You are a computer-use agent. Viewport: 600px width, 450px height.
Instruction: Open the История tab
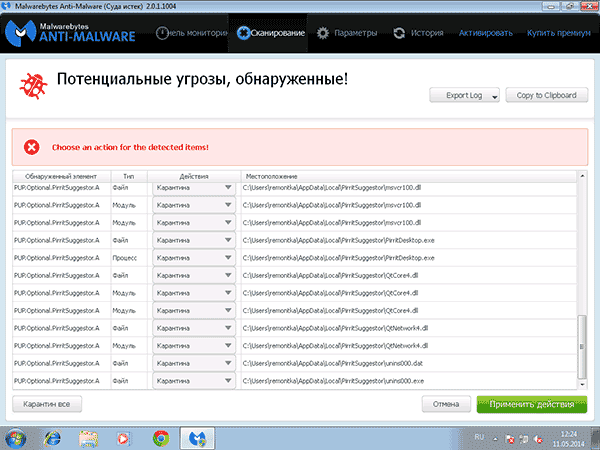click(x=418, y=33)
